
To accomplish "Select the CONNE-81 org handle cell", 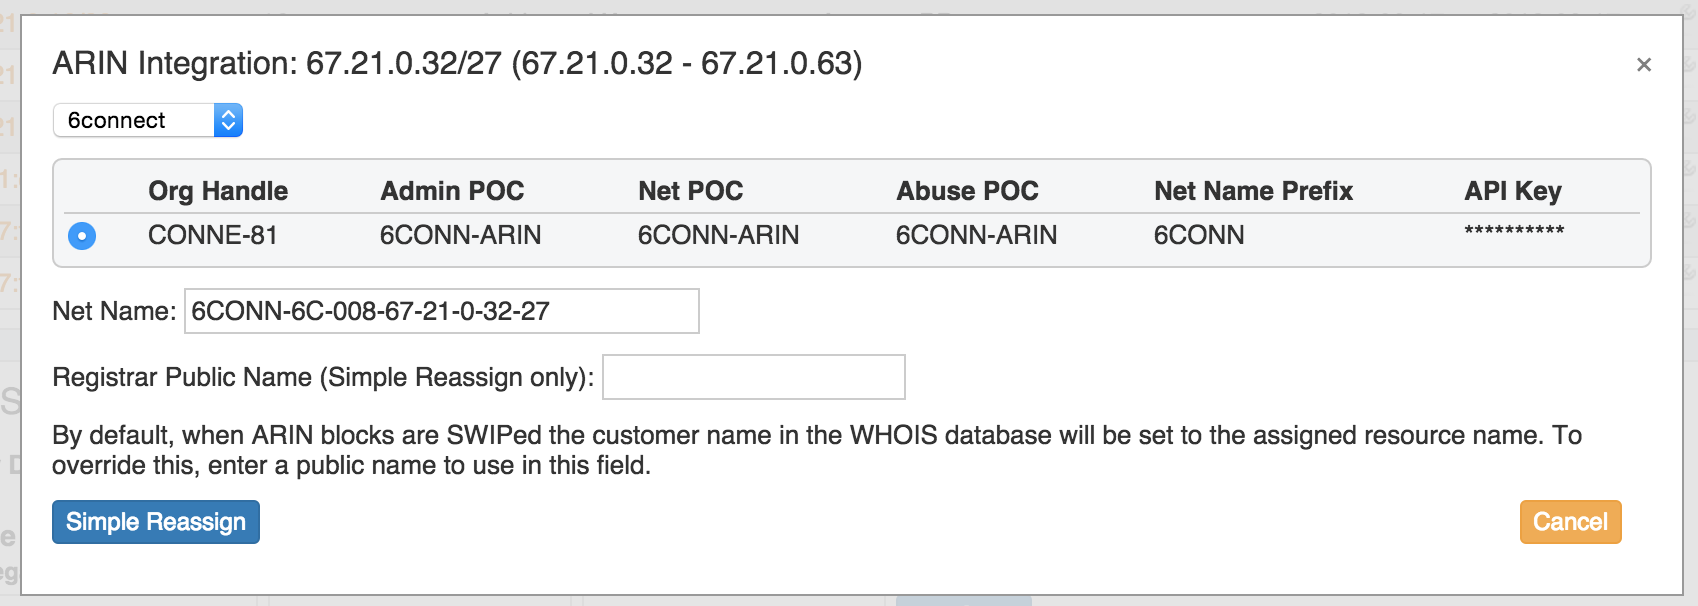I will (x=213, y=235).
